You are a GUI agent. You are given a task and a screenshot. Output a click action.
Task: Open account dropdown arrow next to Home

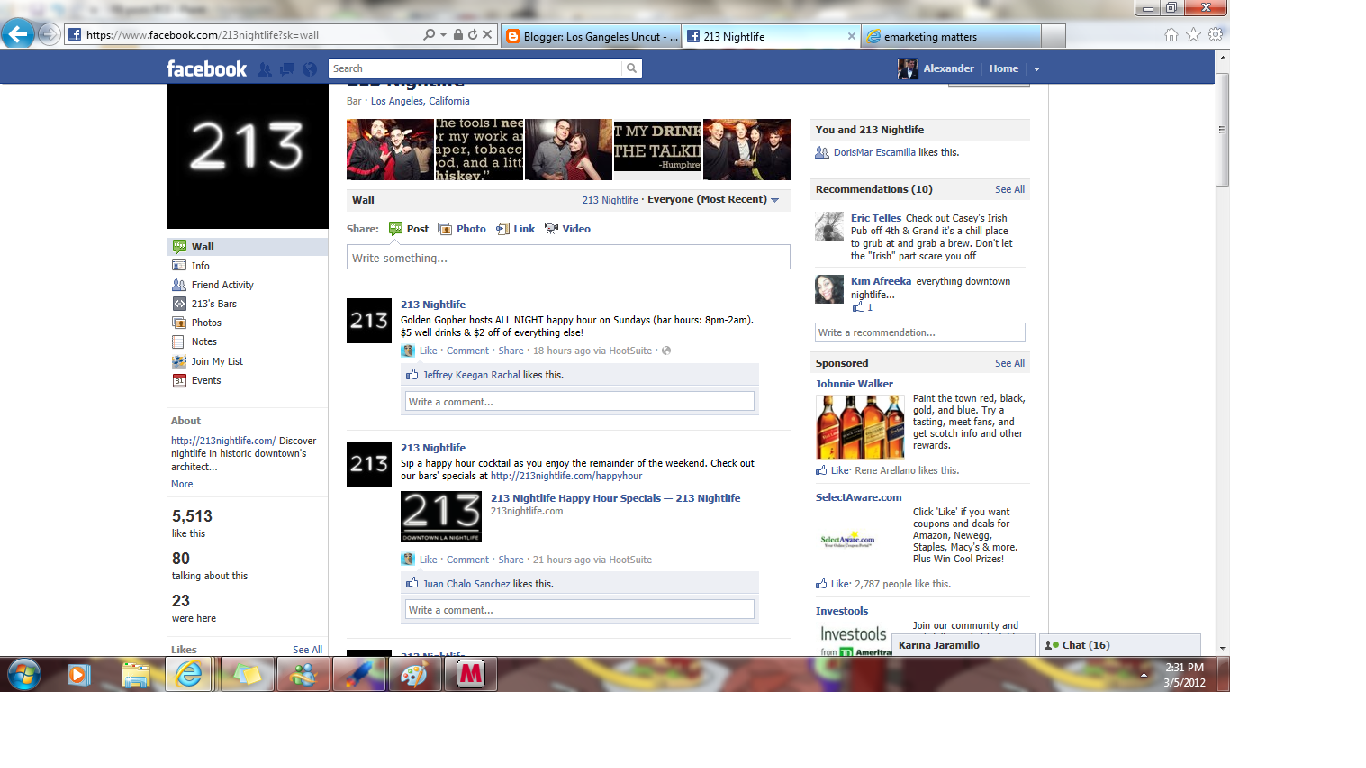click(x=1036, y=69)
